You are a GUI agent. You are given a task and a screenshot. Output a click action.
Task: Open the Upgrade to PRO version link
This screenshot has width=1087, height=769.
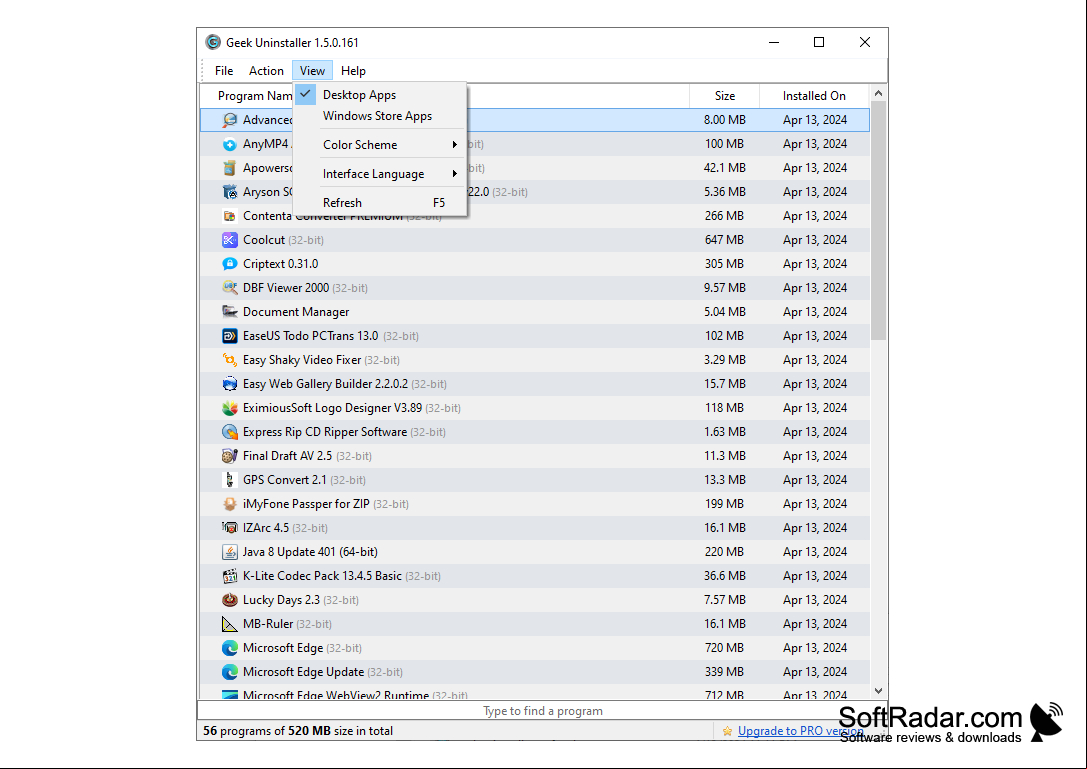pos(800,731)
